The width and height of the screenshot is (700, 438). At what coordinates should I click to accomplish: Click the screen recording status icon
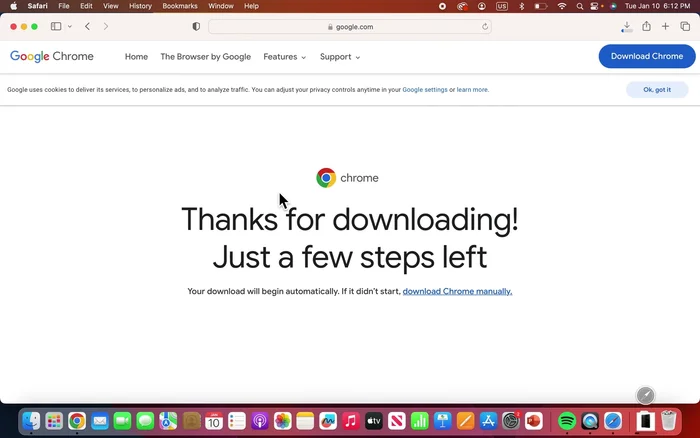(442, 6)
